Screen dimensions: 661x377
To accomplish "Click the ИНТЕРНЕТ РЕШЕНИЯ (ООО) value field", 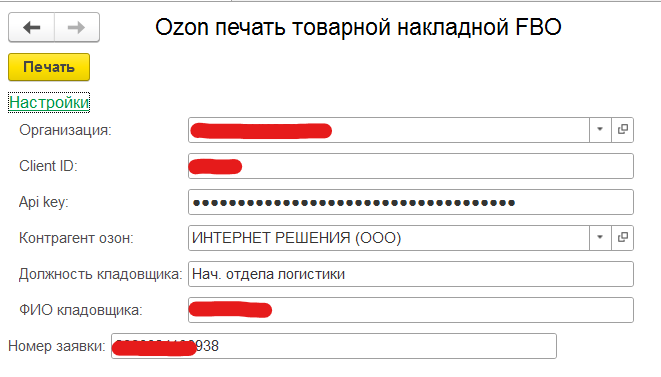I will pyautogui.click(x=388, y=238).
